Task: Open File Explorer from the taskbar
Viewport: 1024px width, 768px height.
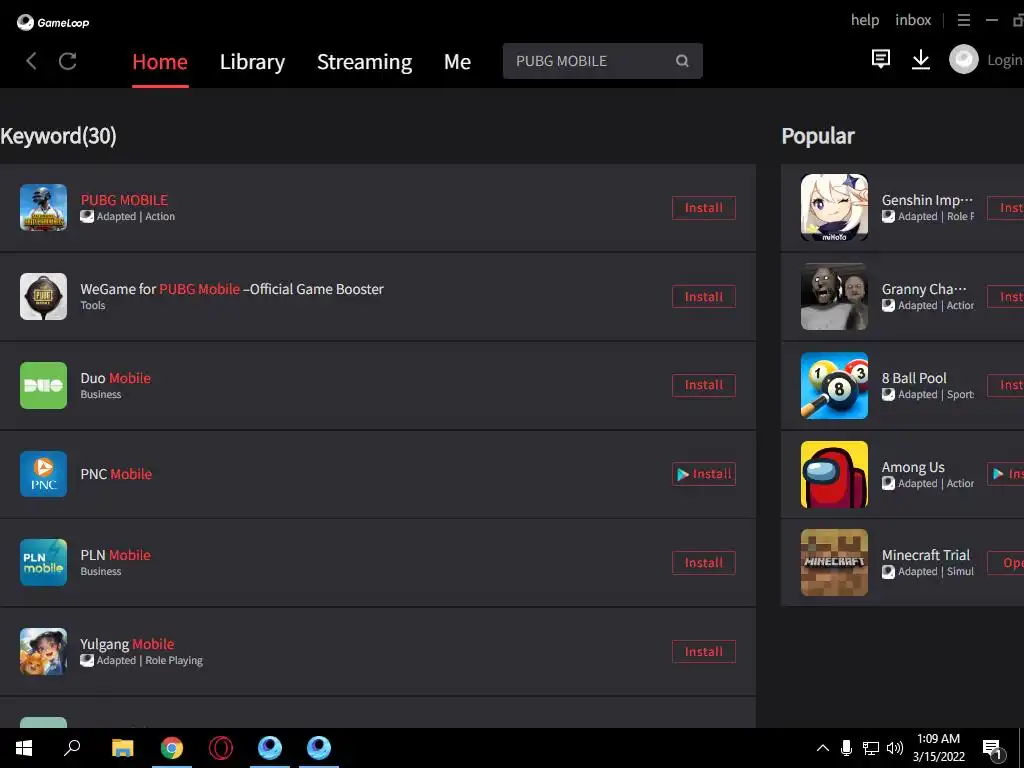Action: [x=122, y=748]
